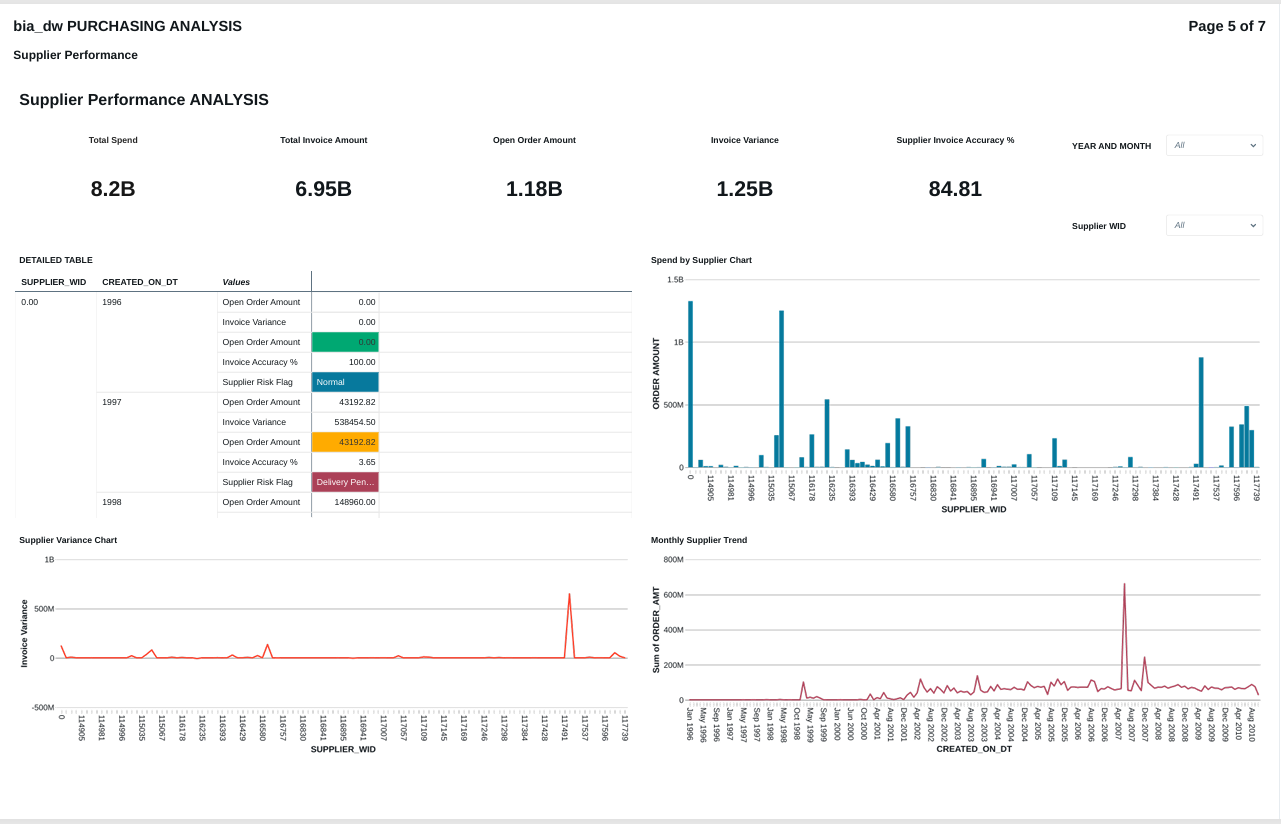Select the 1998 year row in table
This screenshot has width=1281, height=824.
(112, 502)
